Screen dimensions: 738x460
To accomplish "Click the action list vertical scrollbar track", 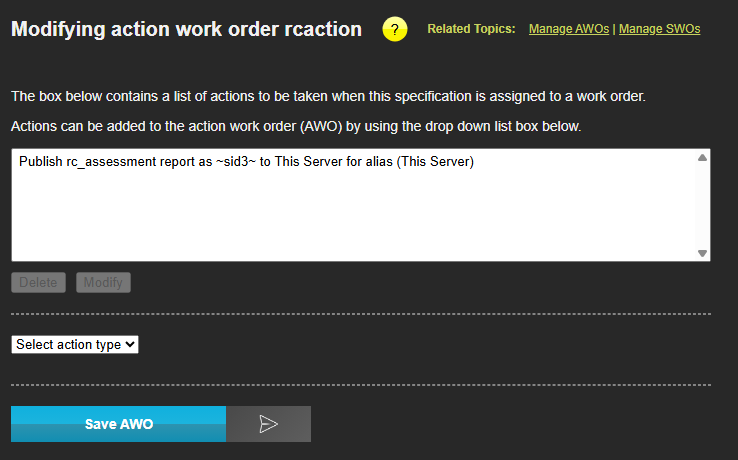I will pos(702,205).
